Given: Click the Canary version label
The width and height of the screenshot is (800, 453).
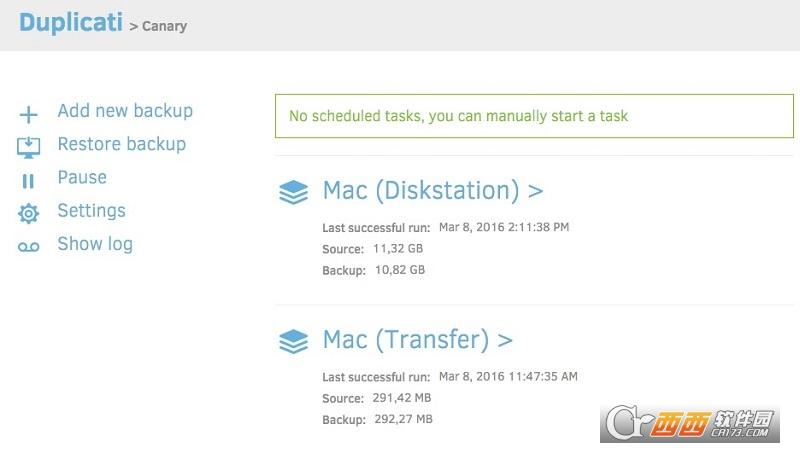Looking at the screenshot, I should (164, 26).
